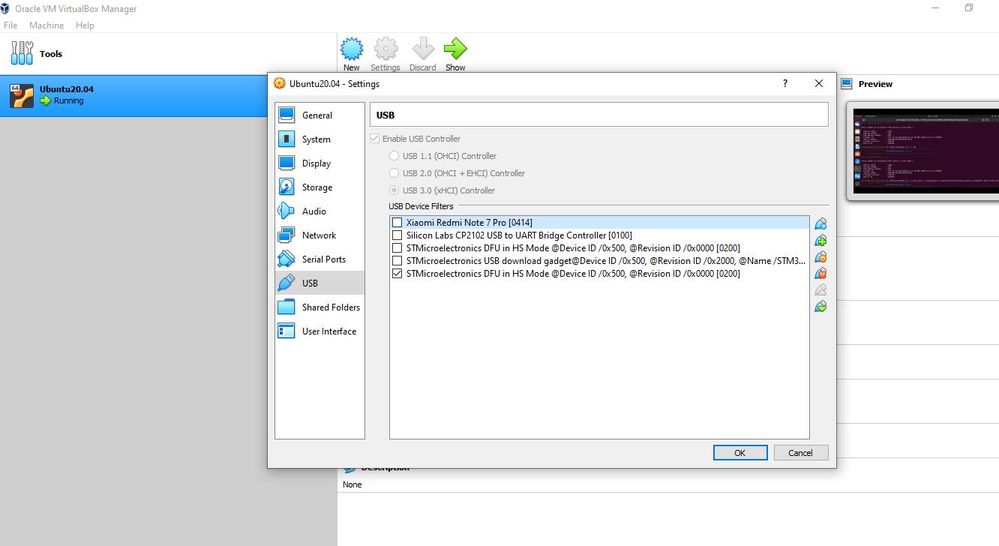The width and height of the screenshot is (999, 546).
Task: Click the remove selected USB filter icon
Action: pos(821,273)
